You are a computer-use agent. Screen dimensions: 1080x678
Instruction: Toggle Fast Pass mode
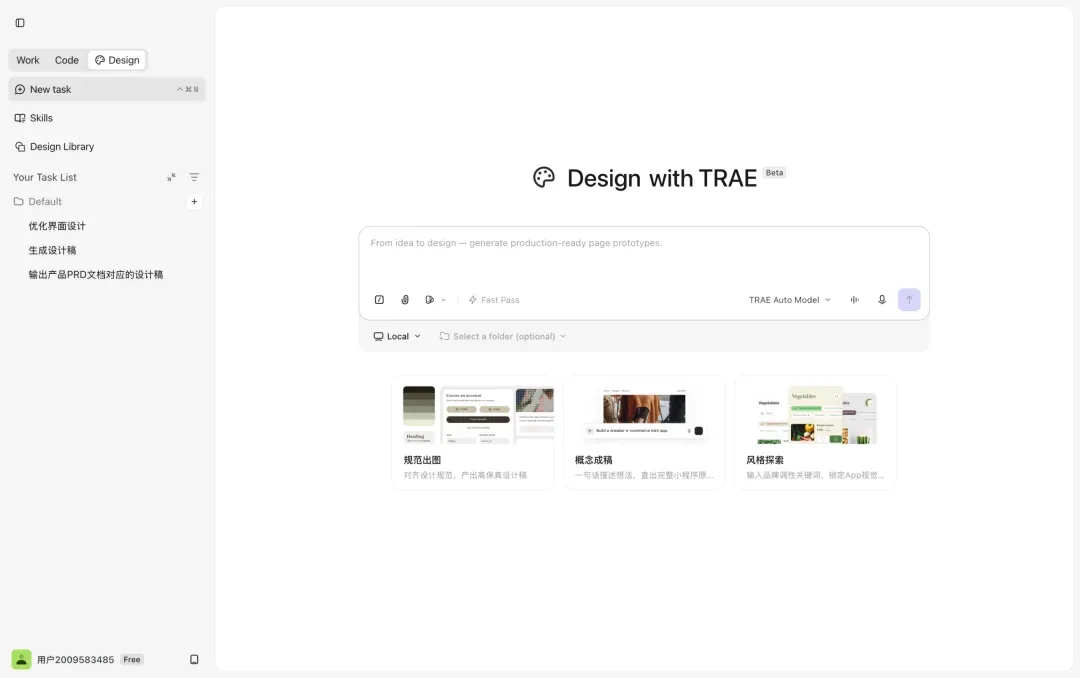[x=494, y=300]
